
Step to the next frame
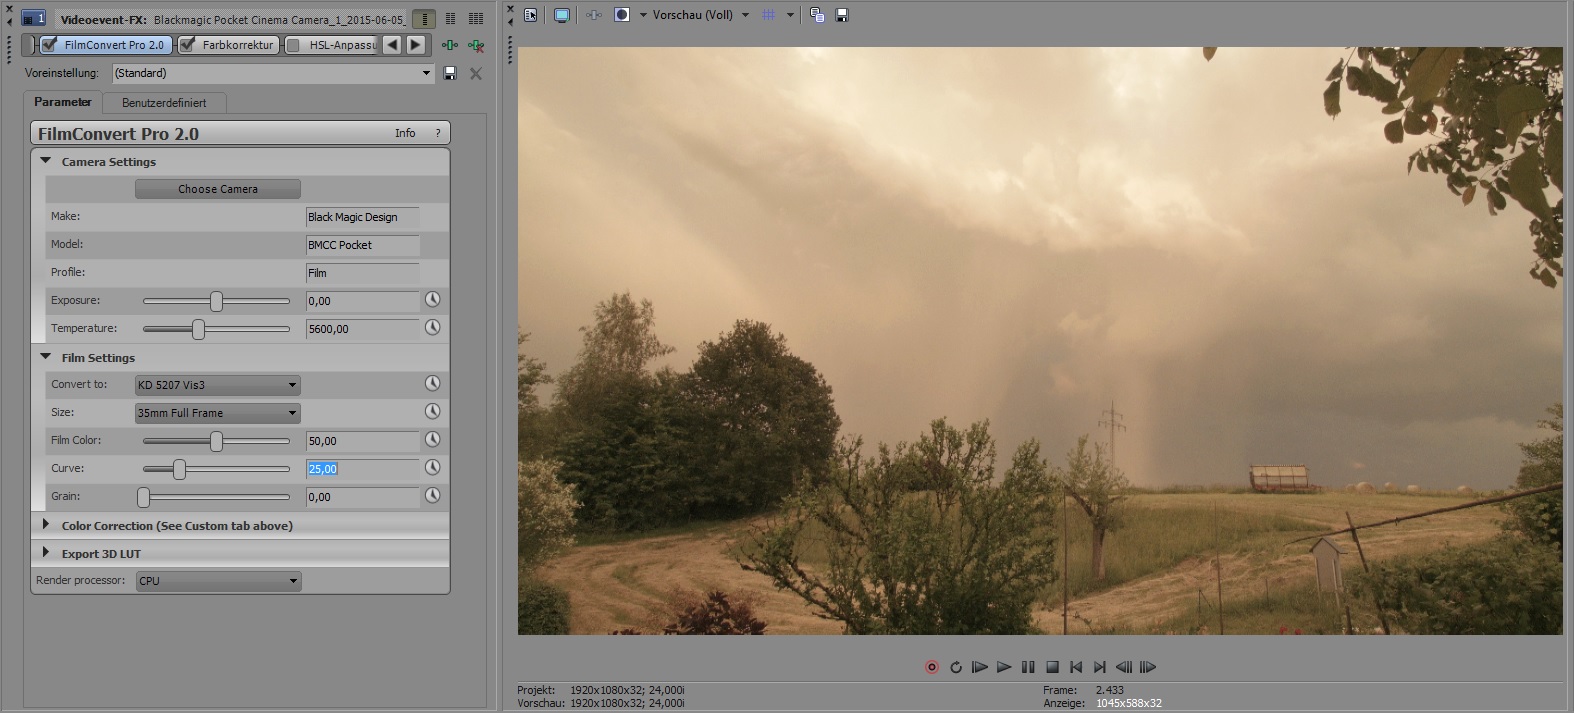[x=1148, y=667]
